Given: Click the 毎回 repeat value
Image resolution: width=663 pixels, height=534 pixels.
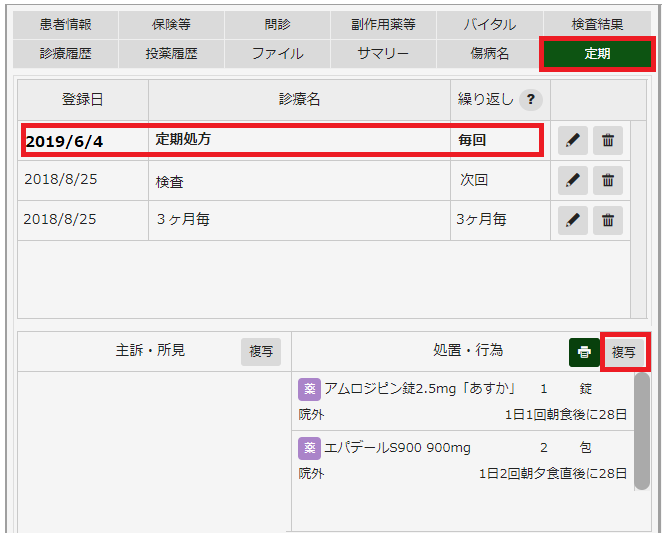Looking at the screenshot, I should tap(472, 140).
